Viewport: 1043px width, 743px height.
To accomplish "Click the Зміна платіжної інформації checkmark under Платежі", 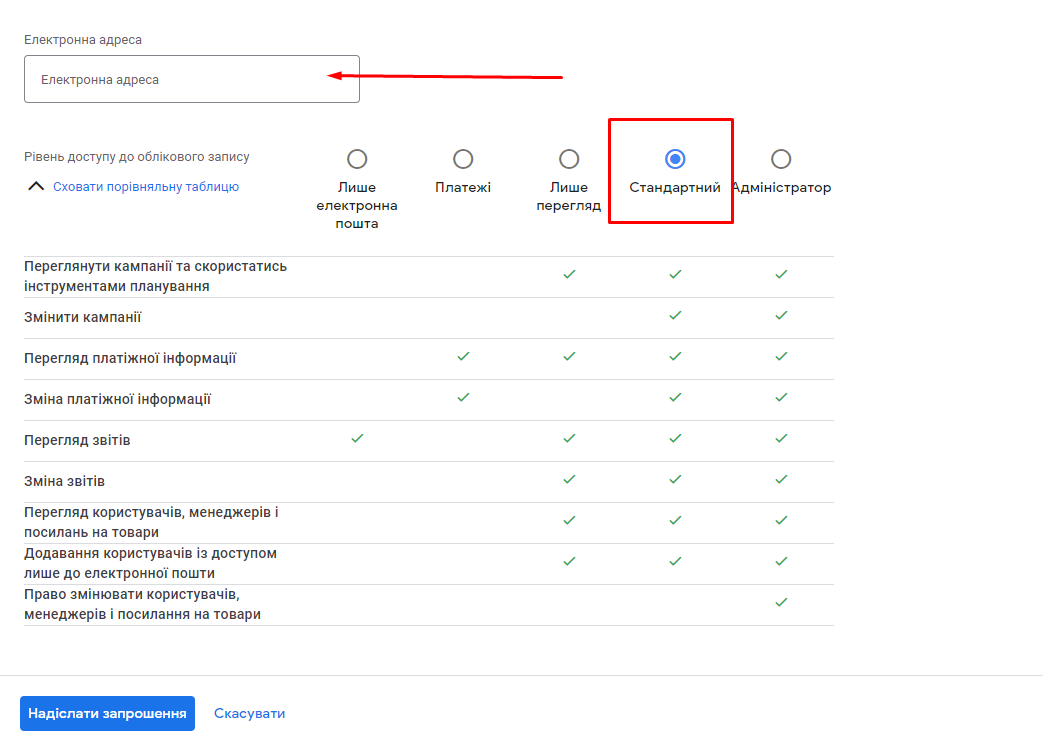I will [x=463, y=397].
